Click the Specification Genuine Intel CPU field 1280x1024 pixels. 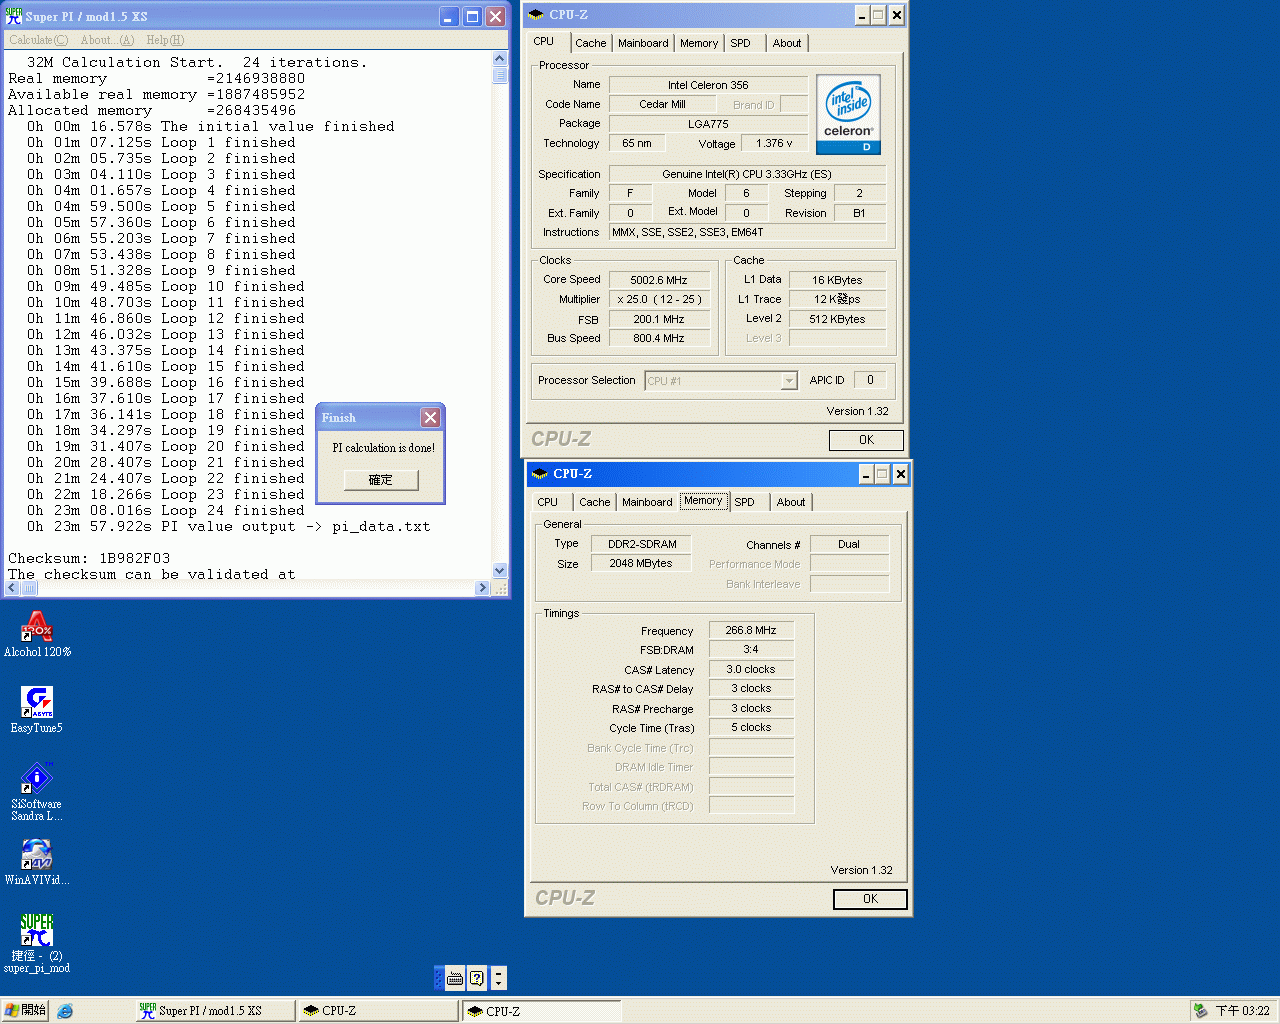747,174
